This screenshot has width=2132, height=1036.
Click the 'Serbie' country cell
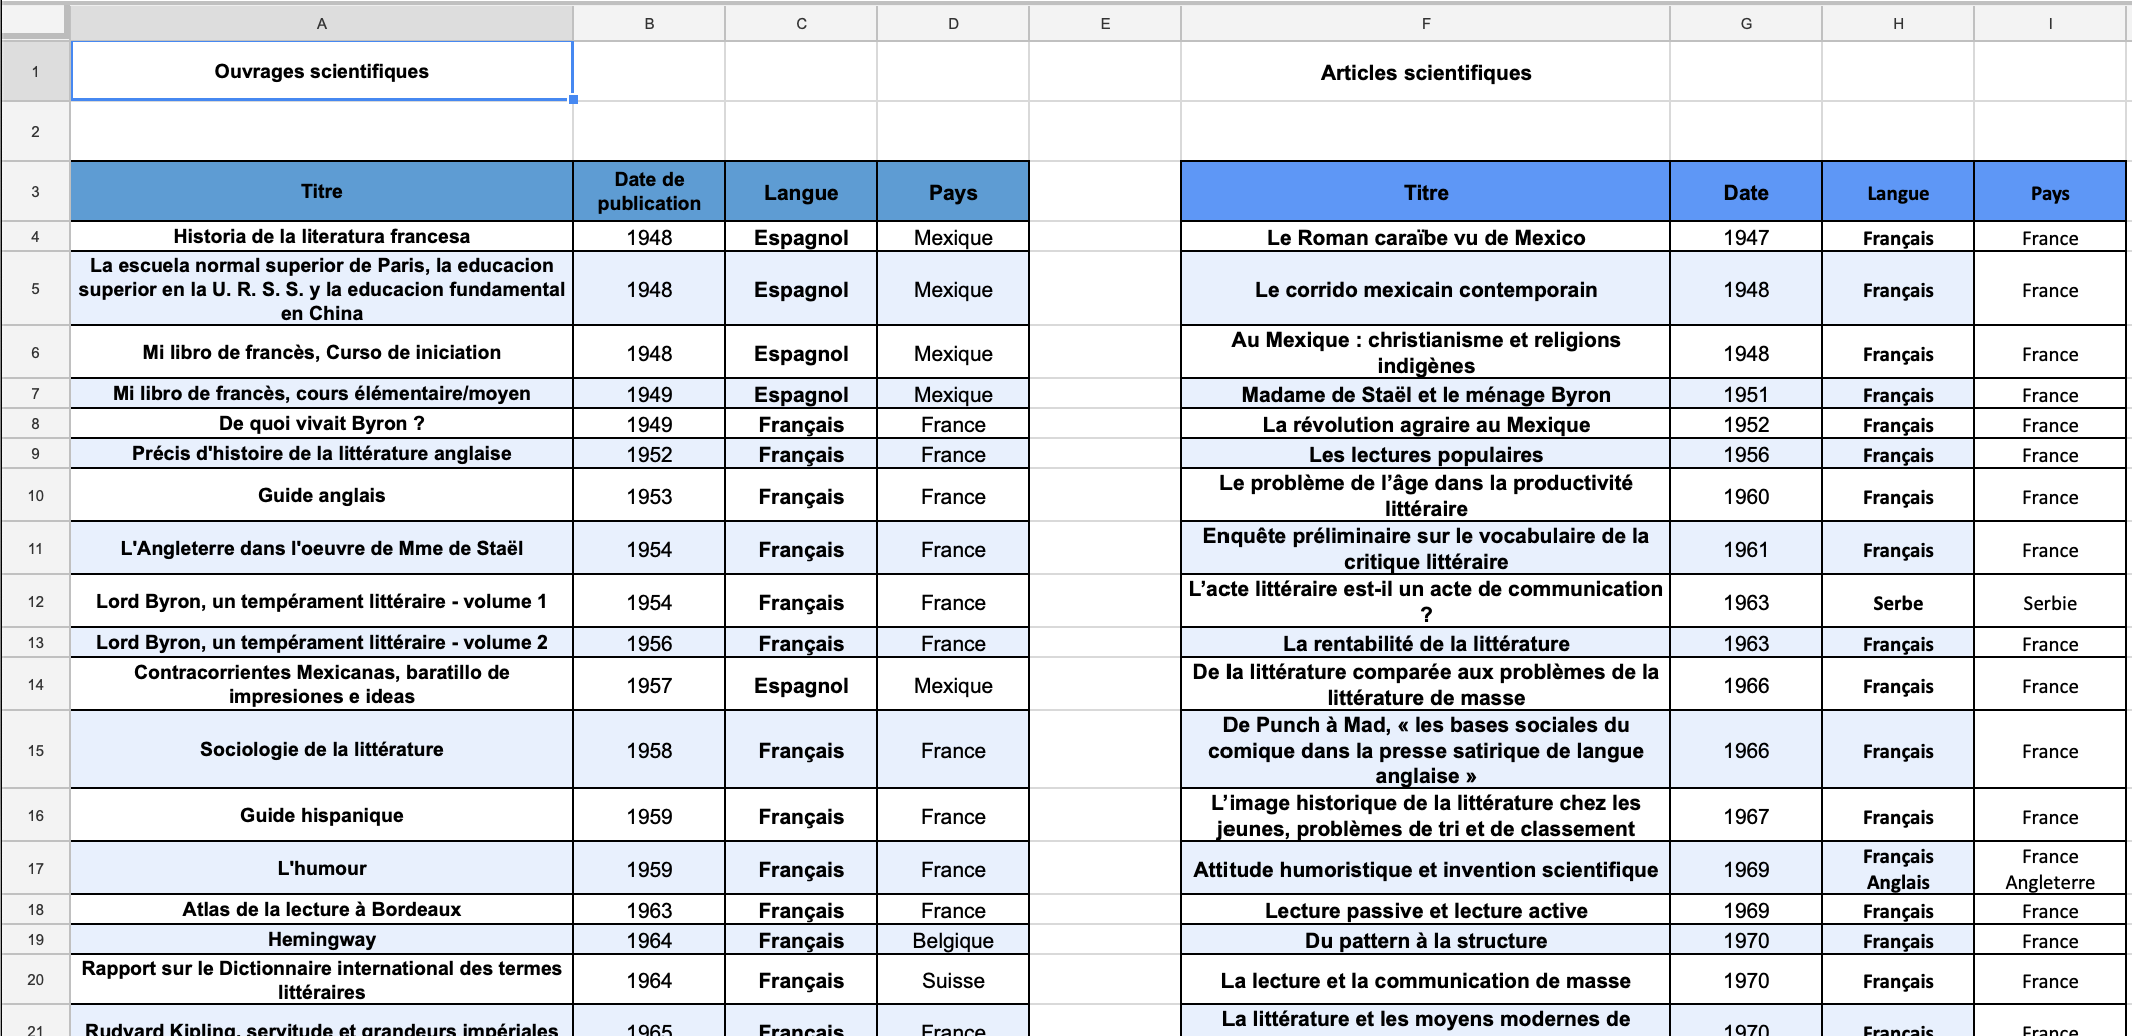point(2050,603)
